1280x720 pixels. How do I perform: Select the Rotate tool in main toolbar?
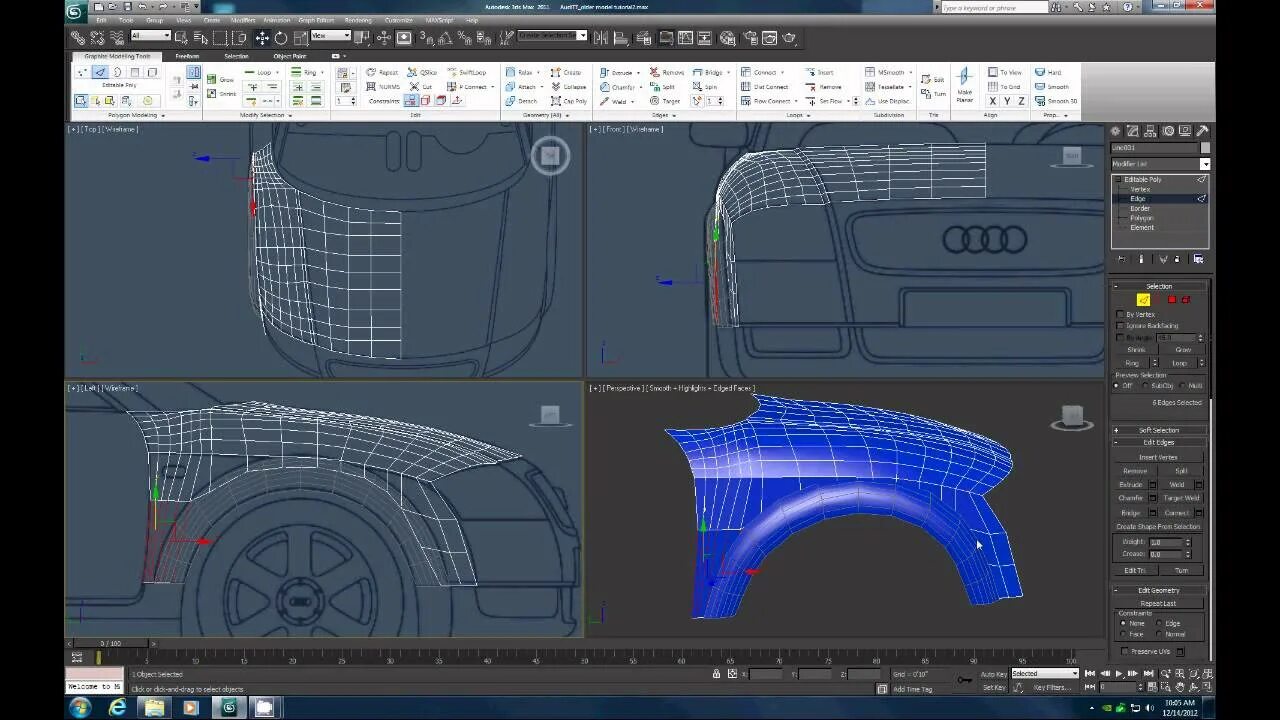coord(281,38)
